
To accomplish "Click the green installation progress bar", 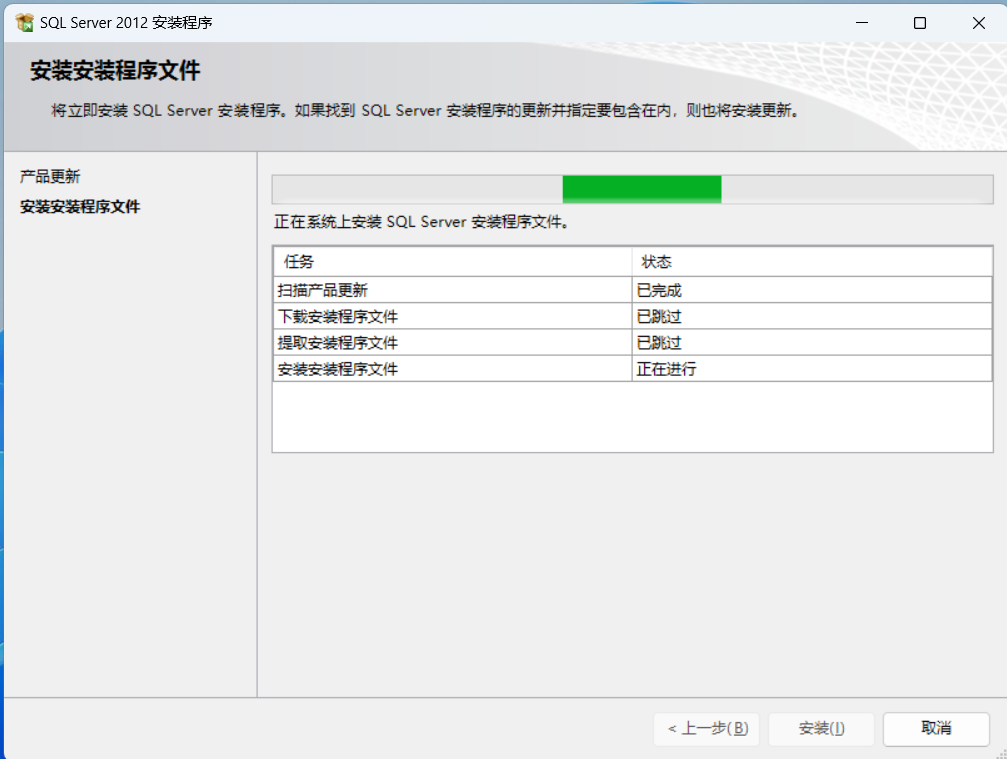I will pyautogui.click(x=633, y=189).
